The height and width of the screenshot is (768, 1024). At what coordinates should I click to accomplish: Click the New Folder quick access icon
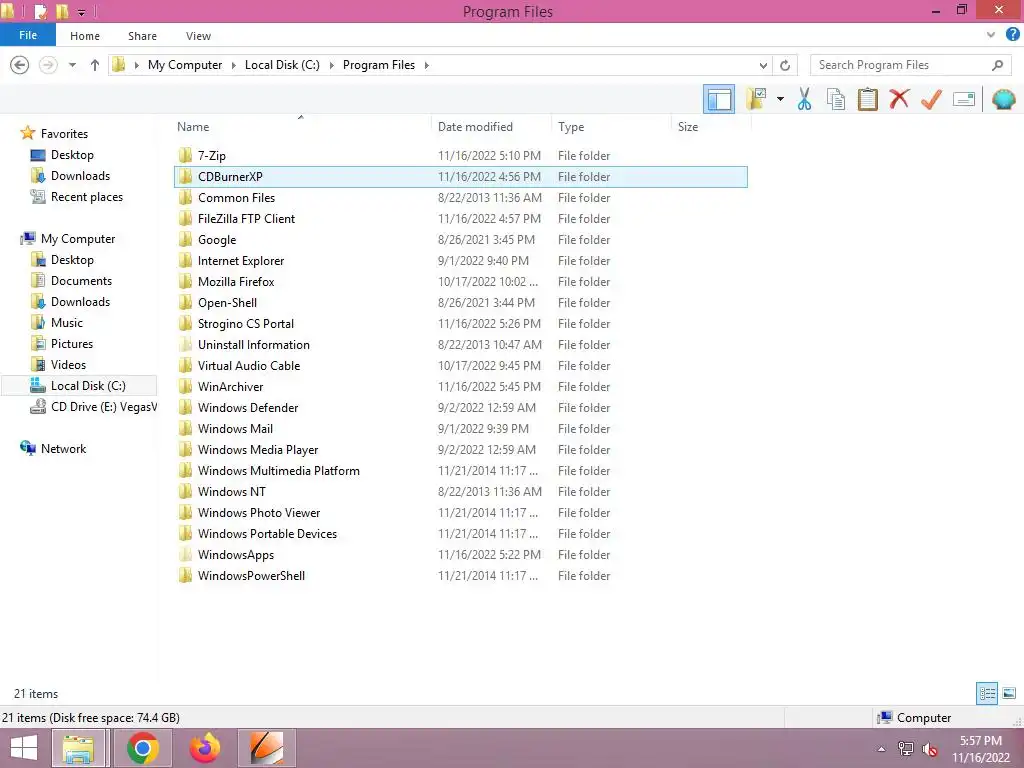[x=62, y=11]
